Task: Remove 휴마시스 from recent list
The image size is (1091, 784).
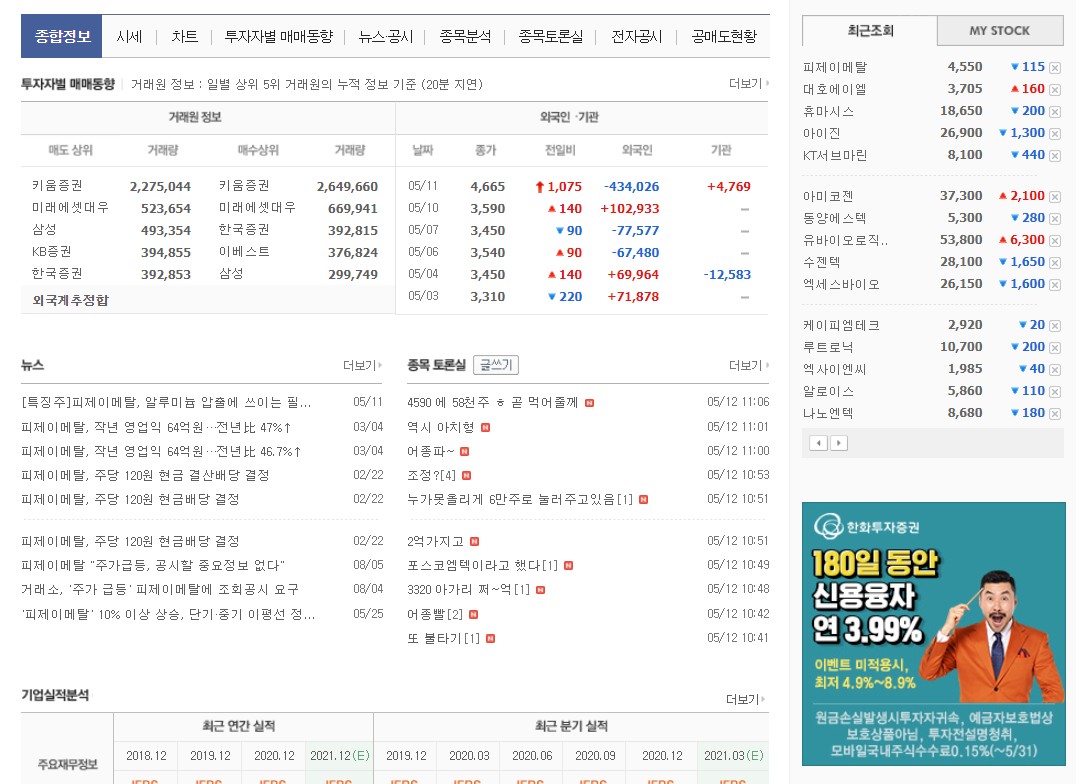Action: pyautogui.click(x=1055, y=111)
